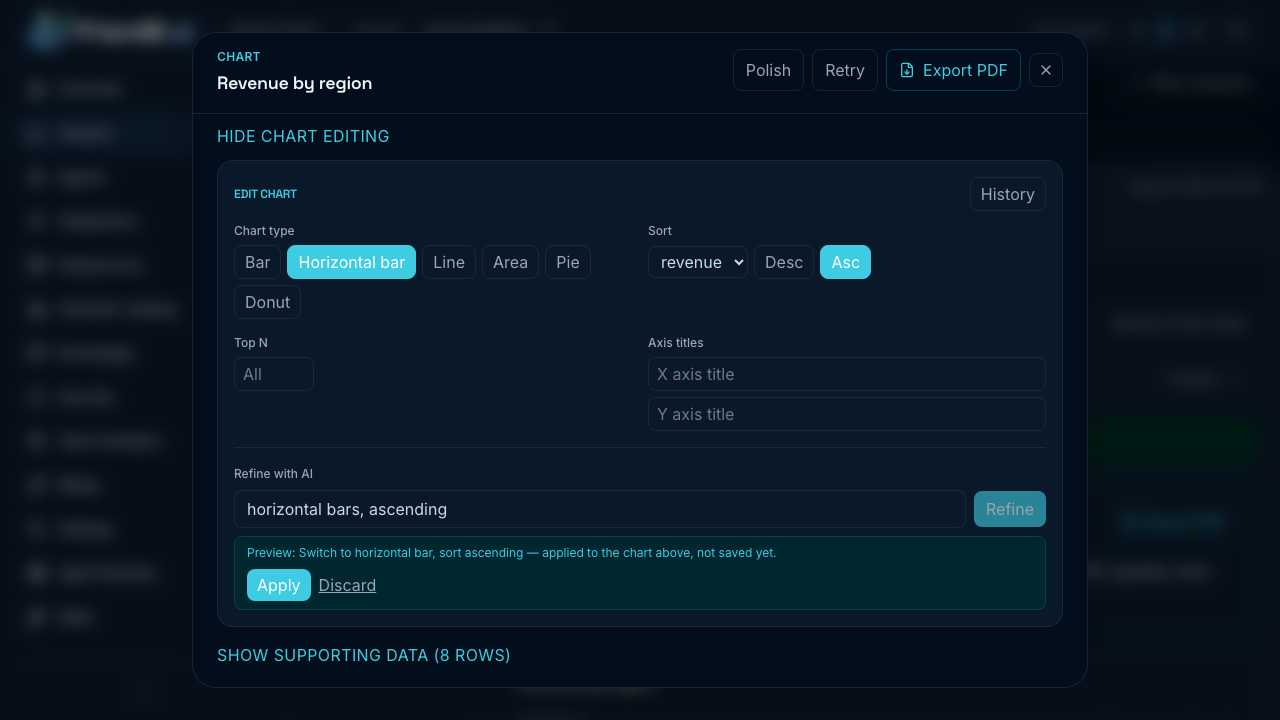Screen dimensions: 1280x720
Task: Discard the previewed changes
Action: 347,585
